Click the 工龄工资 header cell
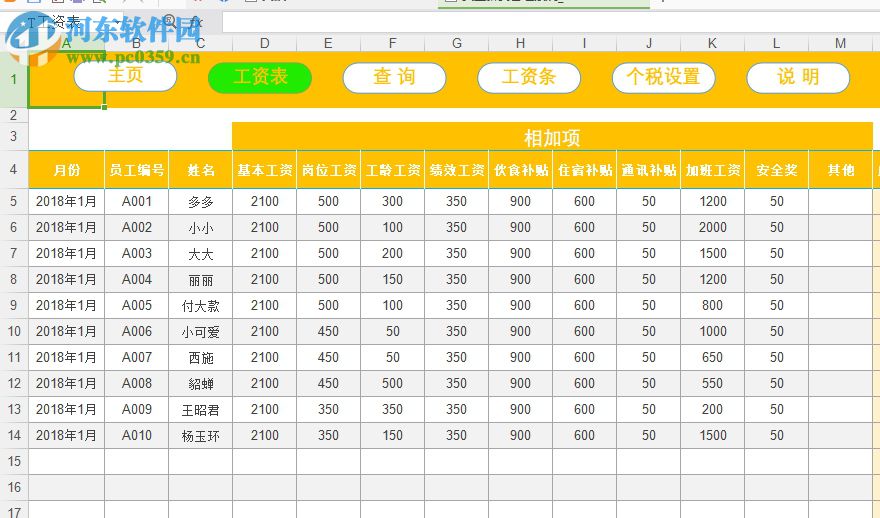880x518 pixels. click(x=392, y=170)
